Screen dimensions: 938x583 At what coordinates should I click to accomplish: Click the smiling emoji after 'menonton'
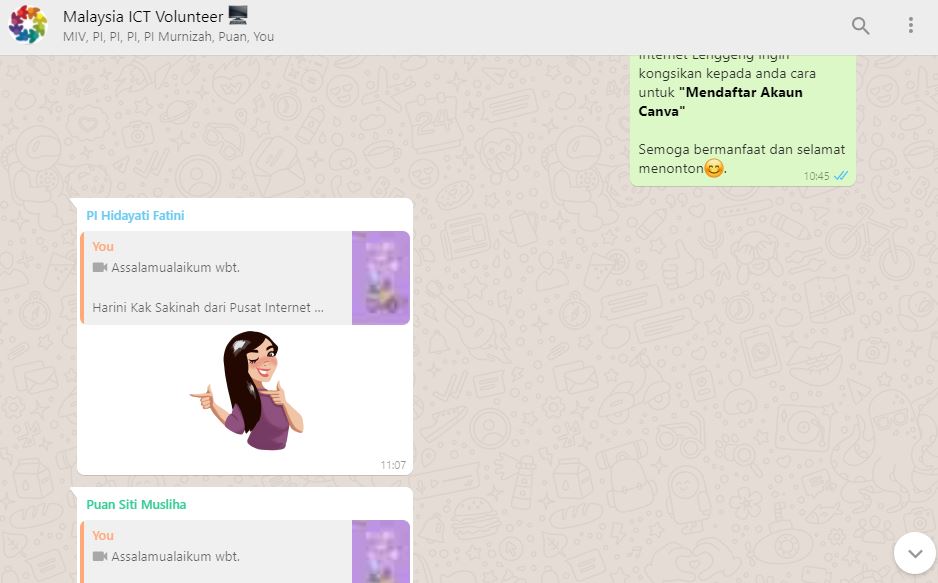pos(713,168)
